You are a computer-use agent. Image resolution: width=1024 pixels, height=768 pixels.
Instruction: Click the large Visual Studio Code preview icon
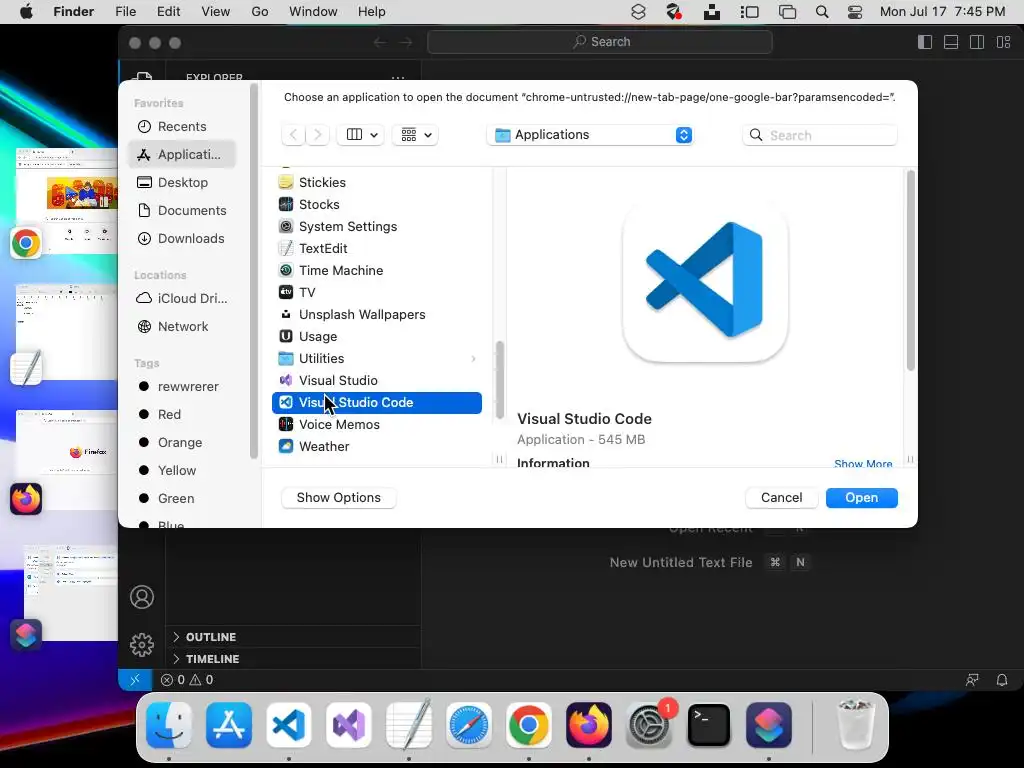click(705, 280)
